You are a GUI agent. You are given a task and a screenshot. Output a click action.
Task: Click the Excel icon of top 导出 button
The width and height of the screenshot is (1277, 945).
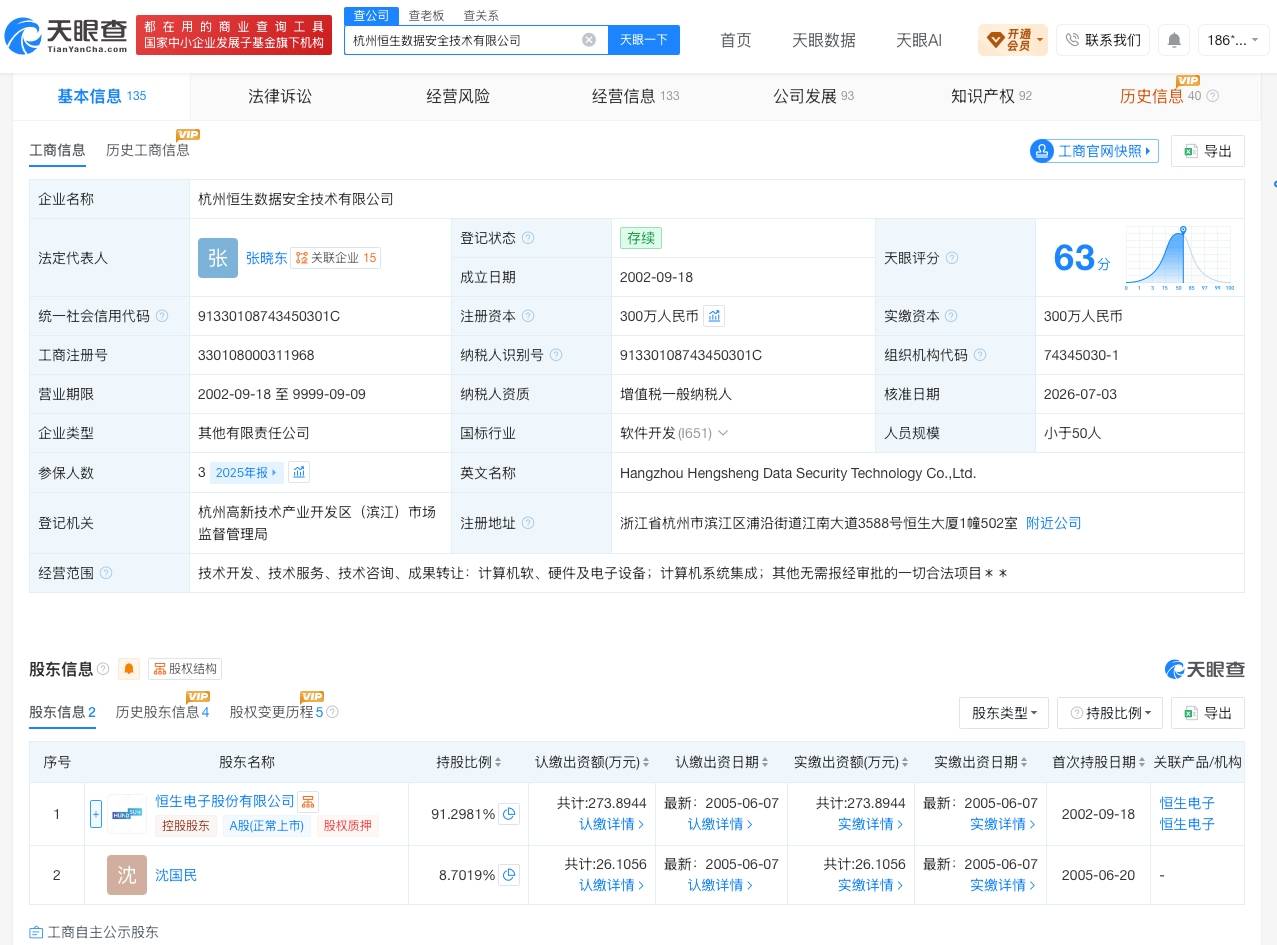(1190, 151)
